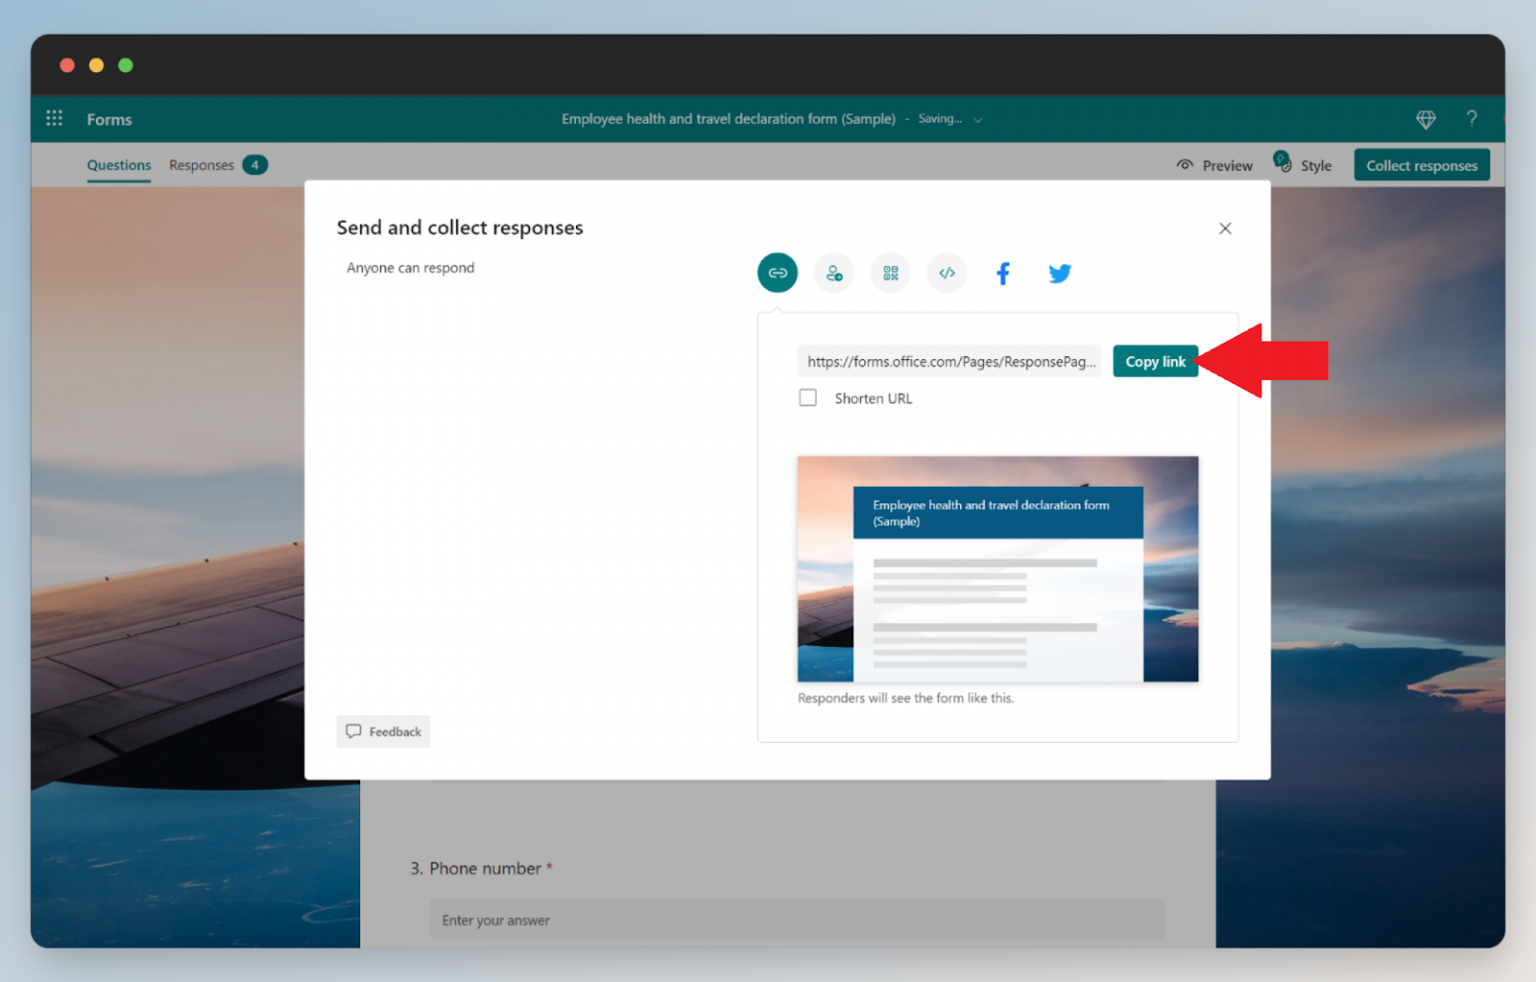Click the Copy link button
This screenshot has width=1536, height=982.
pos(1155,361)
